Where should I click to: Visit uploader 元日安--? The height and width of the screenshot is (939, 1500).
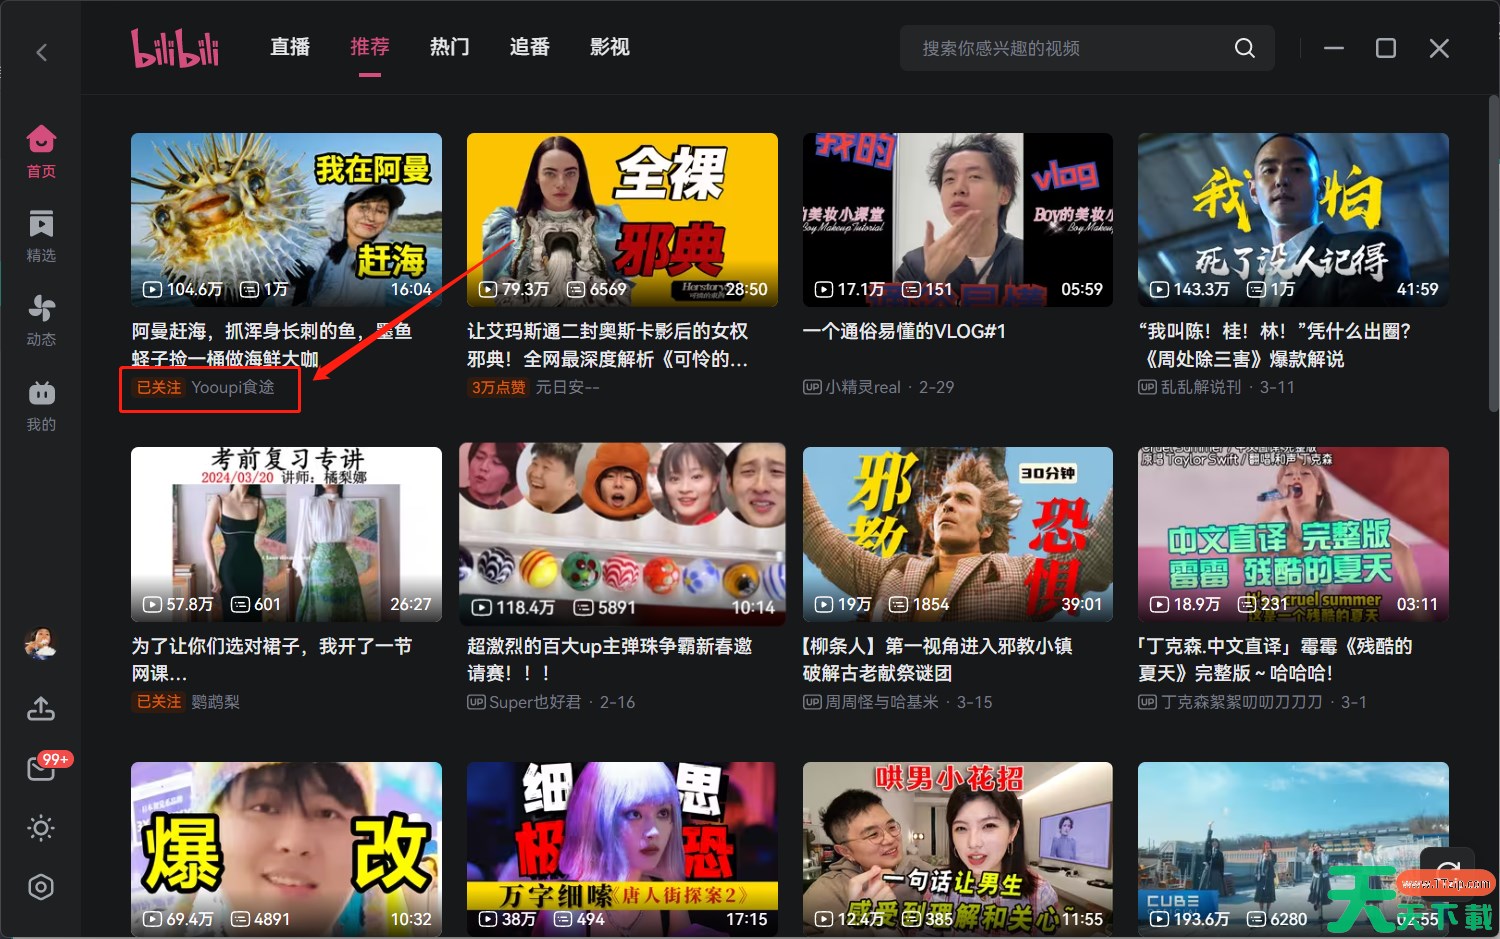click(567, 387)
